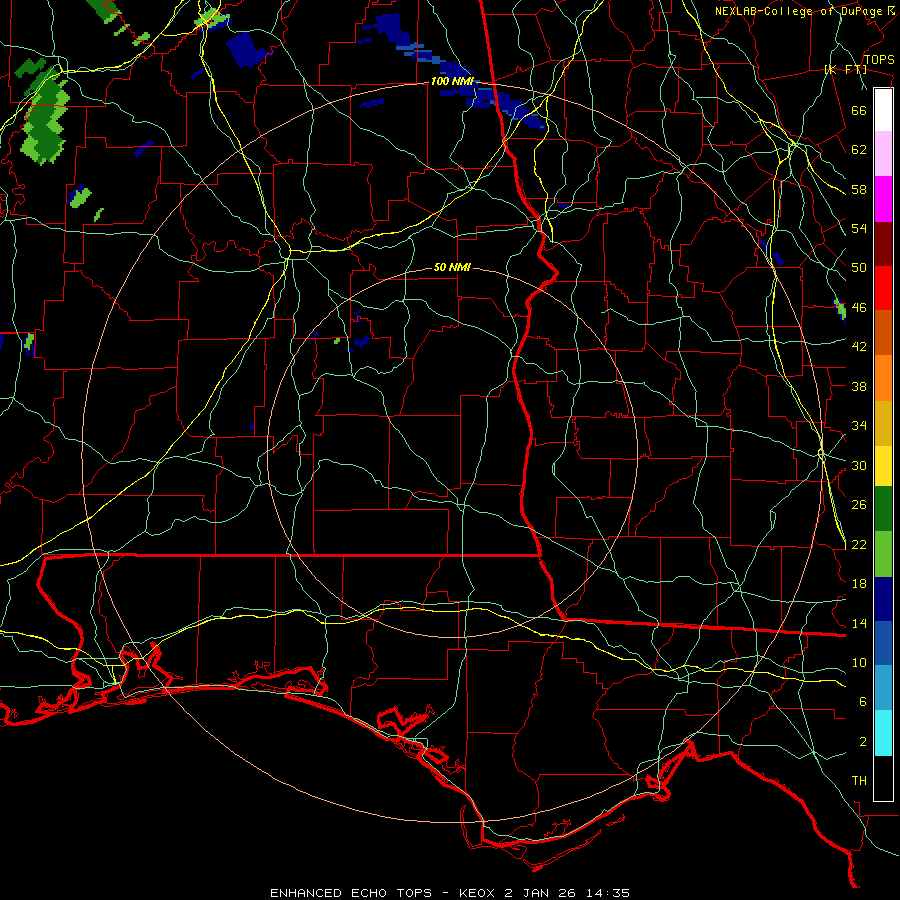Click the dark green 22-26 legend swatch
This screenshot has width=900, height=900.
point(883,509)
